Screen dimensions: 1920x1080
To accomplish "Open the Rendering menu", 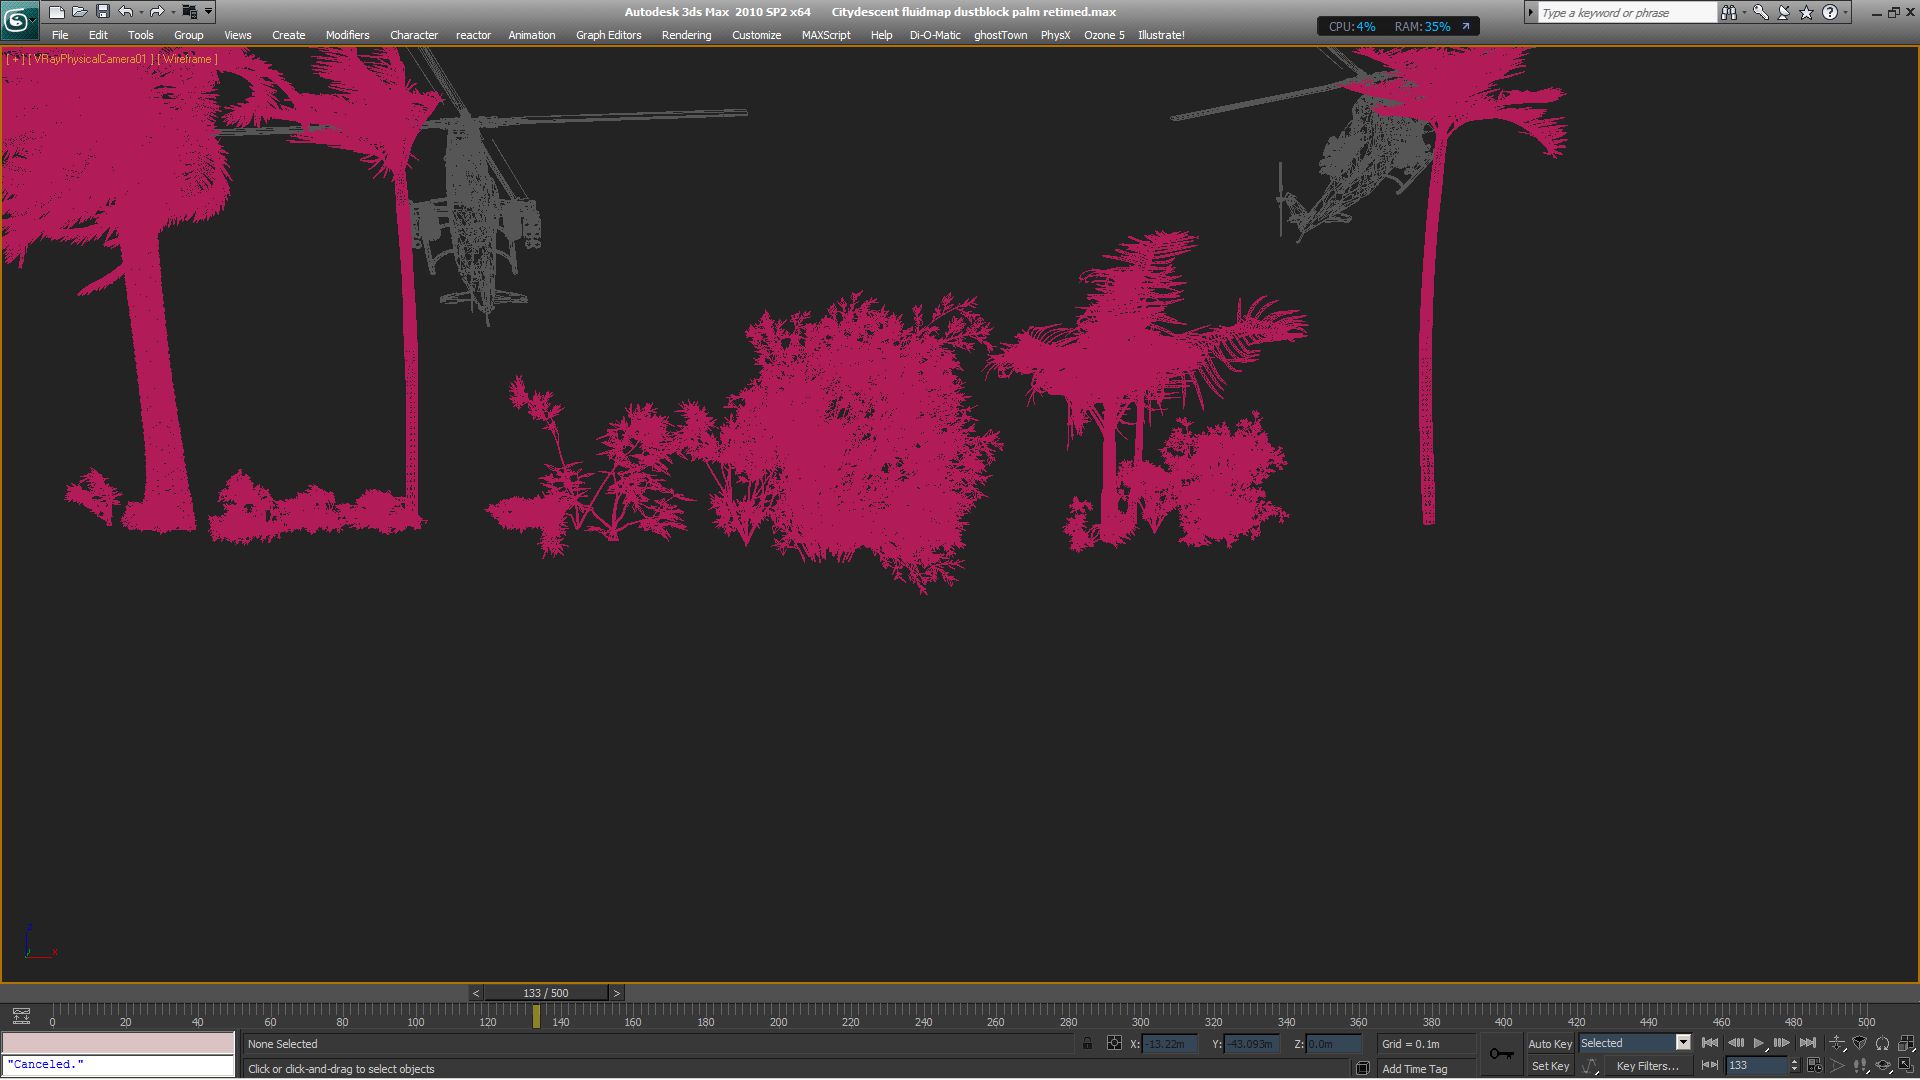I will (686, 35).
